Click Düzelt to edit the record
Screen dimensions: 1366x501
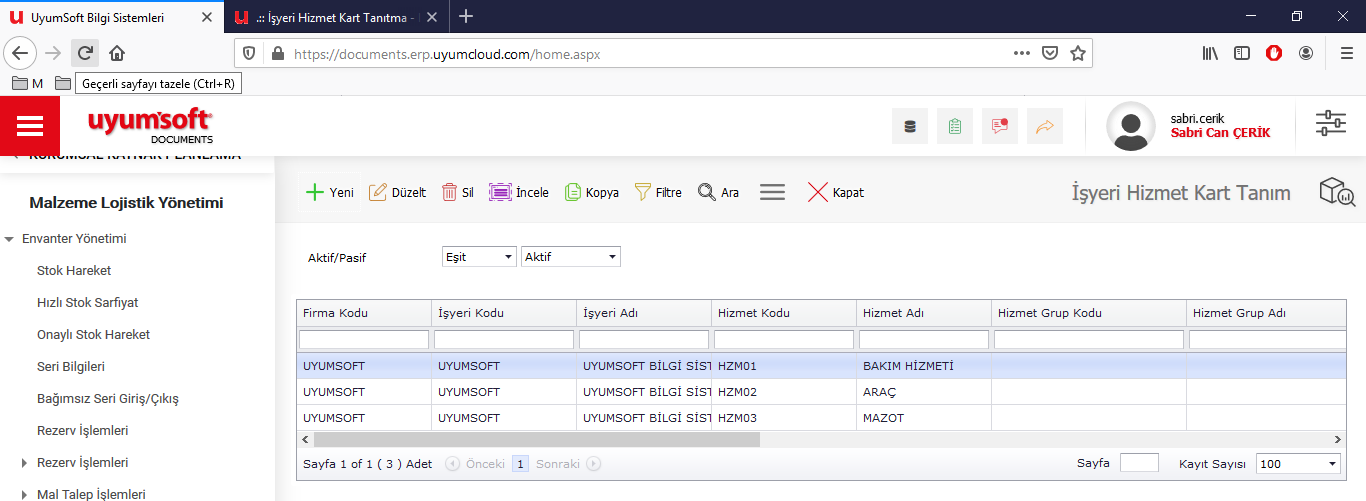(397, 193)
